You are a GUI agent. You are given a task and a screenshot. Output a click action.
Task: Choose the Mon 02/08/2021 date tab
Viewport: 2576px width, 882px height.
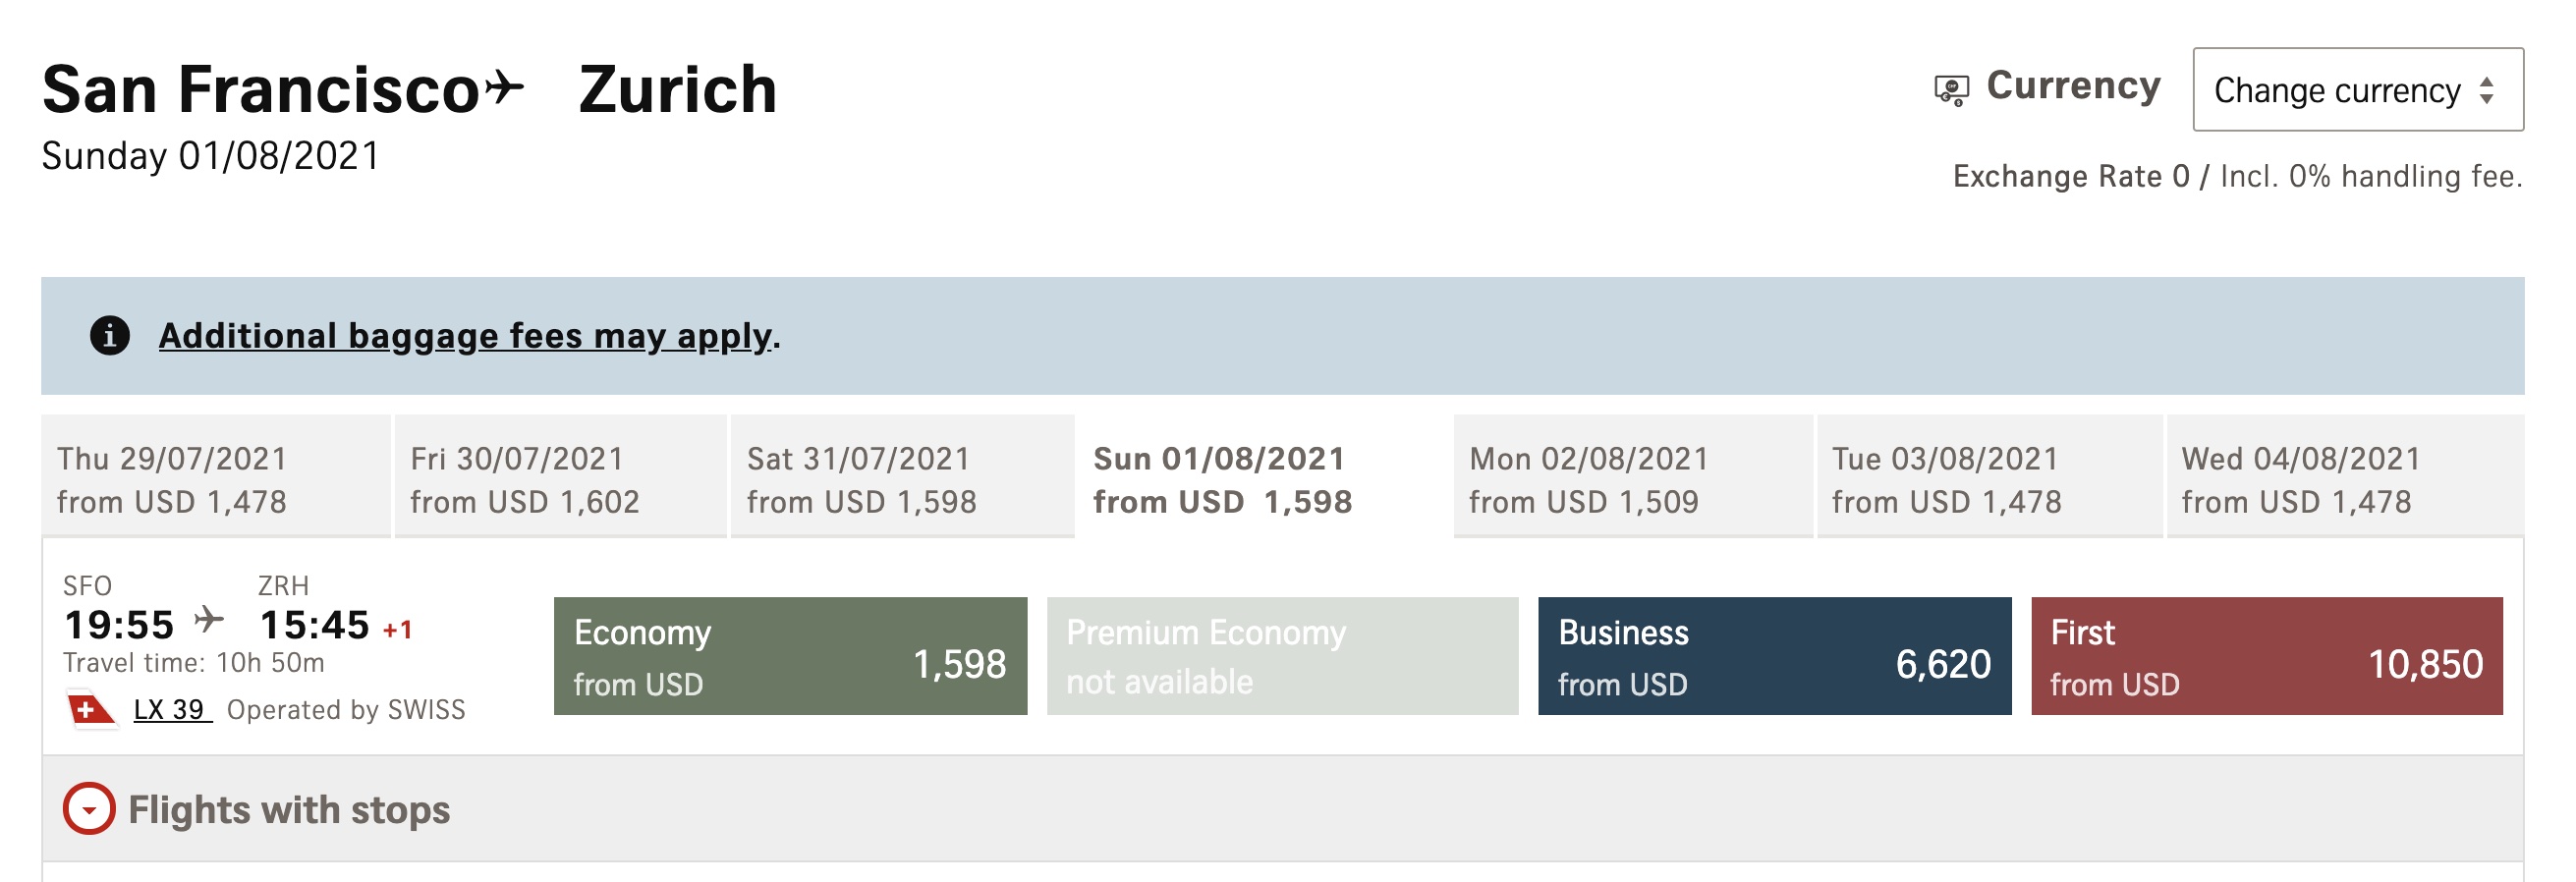click(1632, 478)
